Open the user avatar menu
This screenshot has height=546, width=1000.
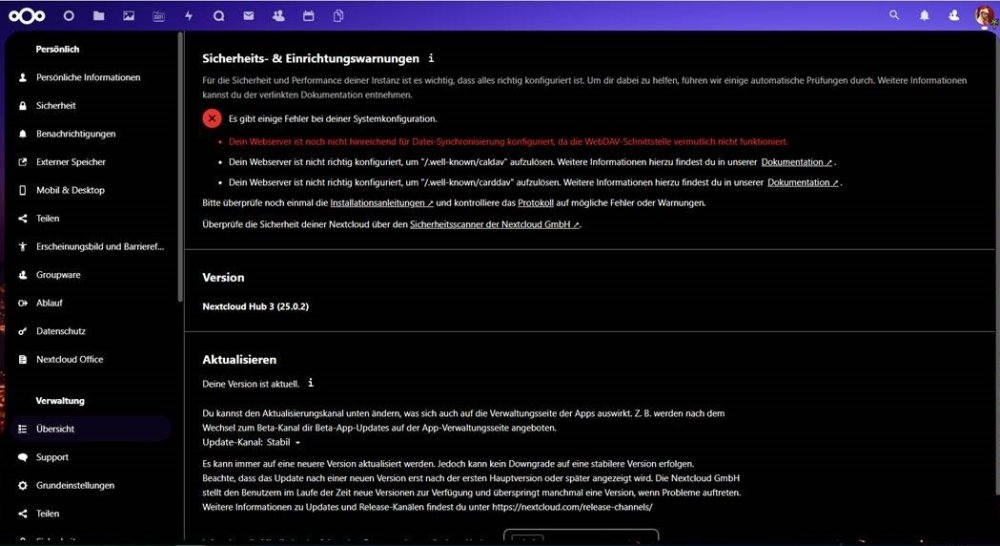pyautogui.click(x=985, y=15)
